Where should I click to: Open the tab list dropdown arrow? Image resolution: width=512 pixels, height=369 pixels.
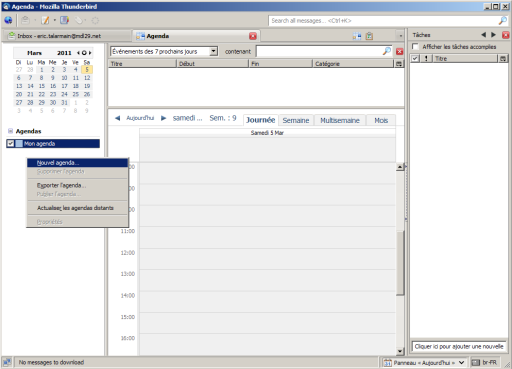click(x=400, y=36)
